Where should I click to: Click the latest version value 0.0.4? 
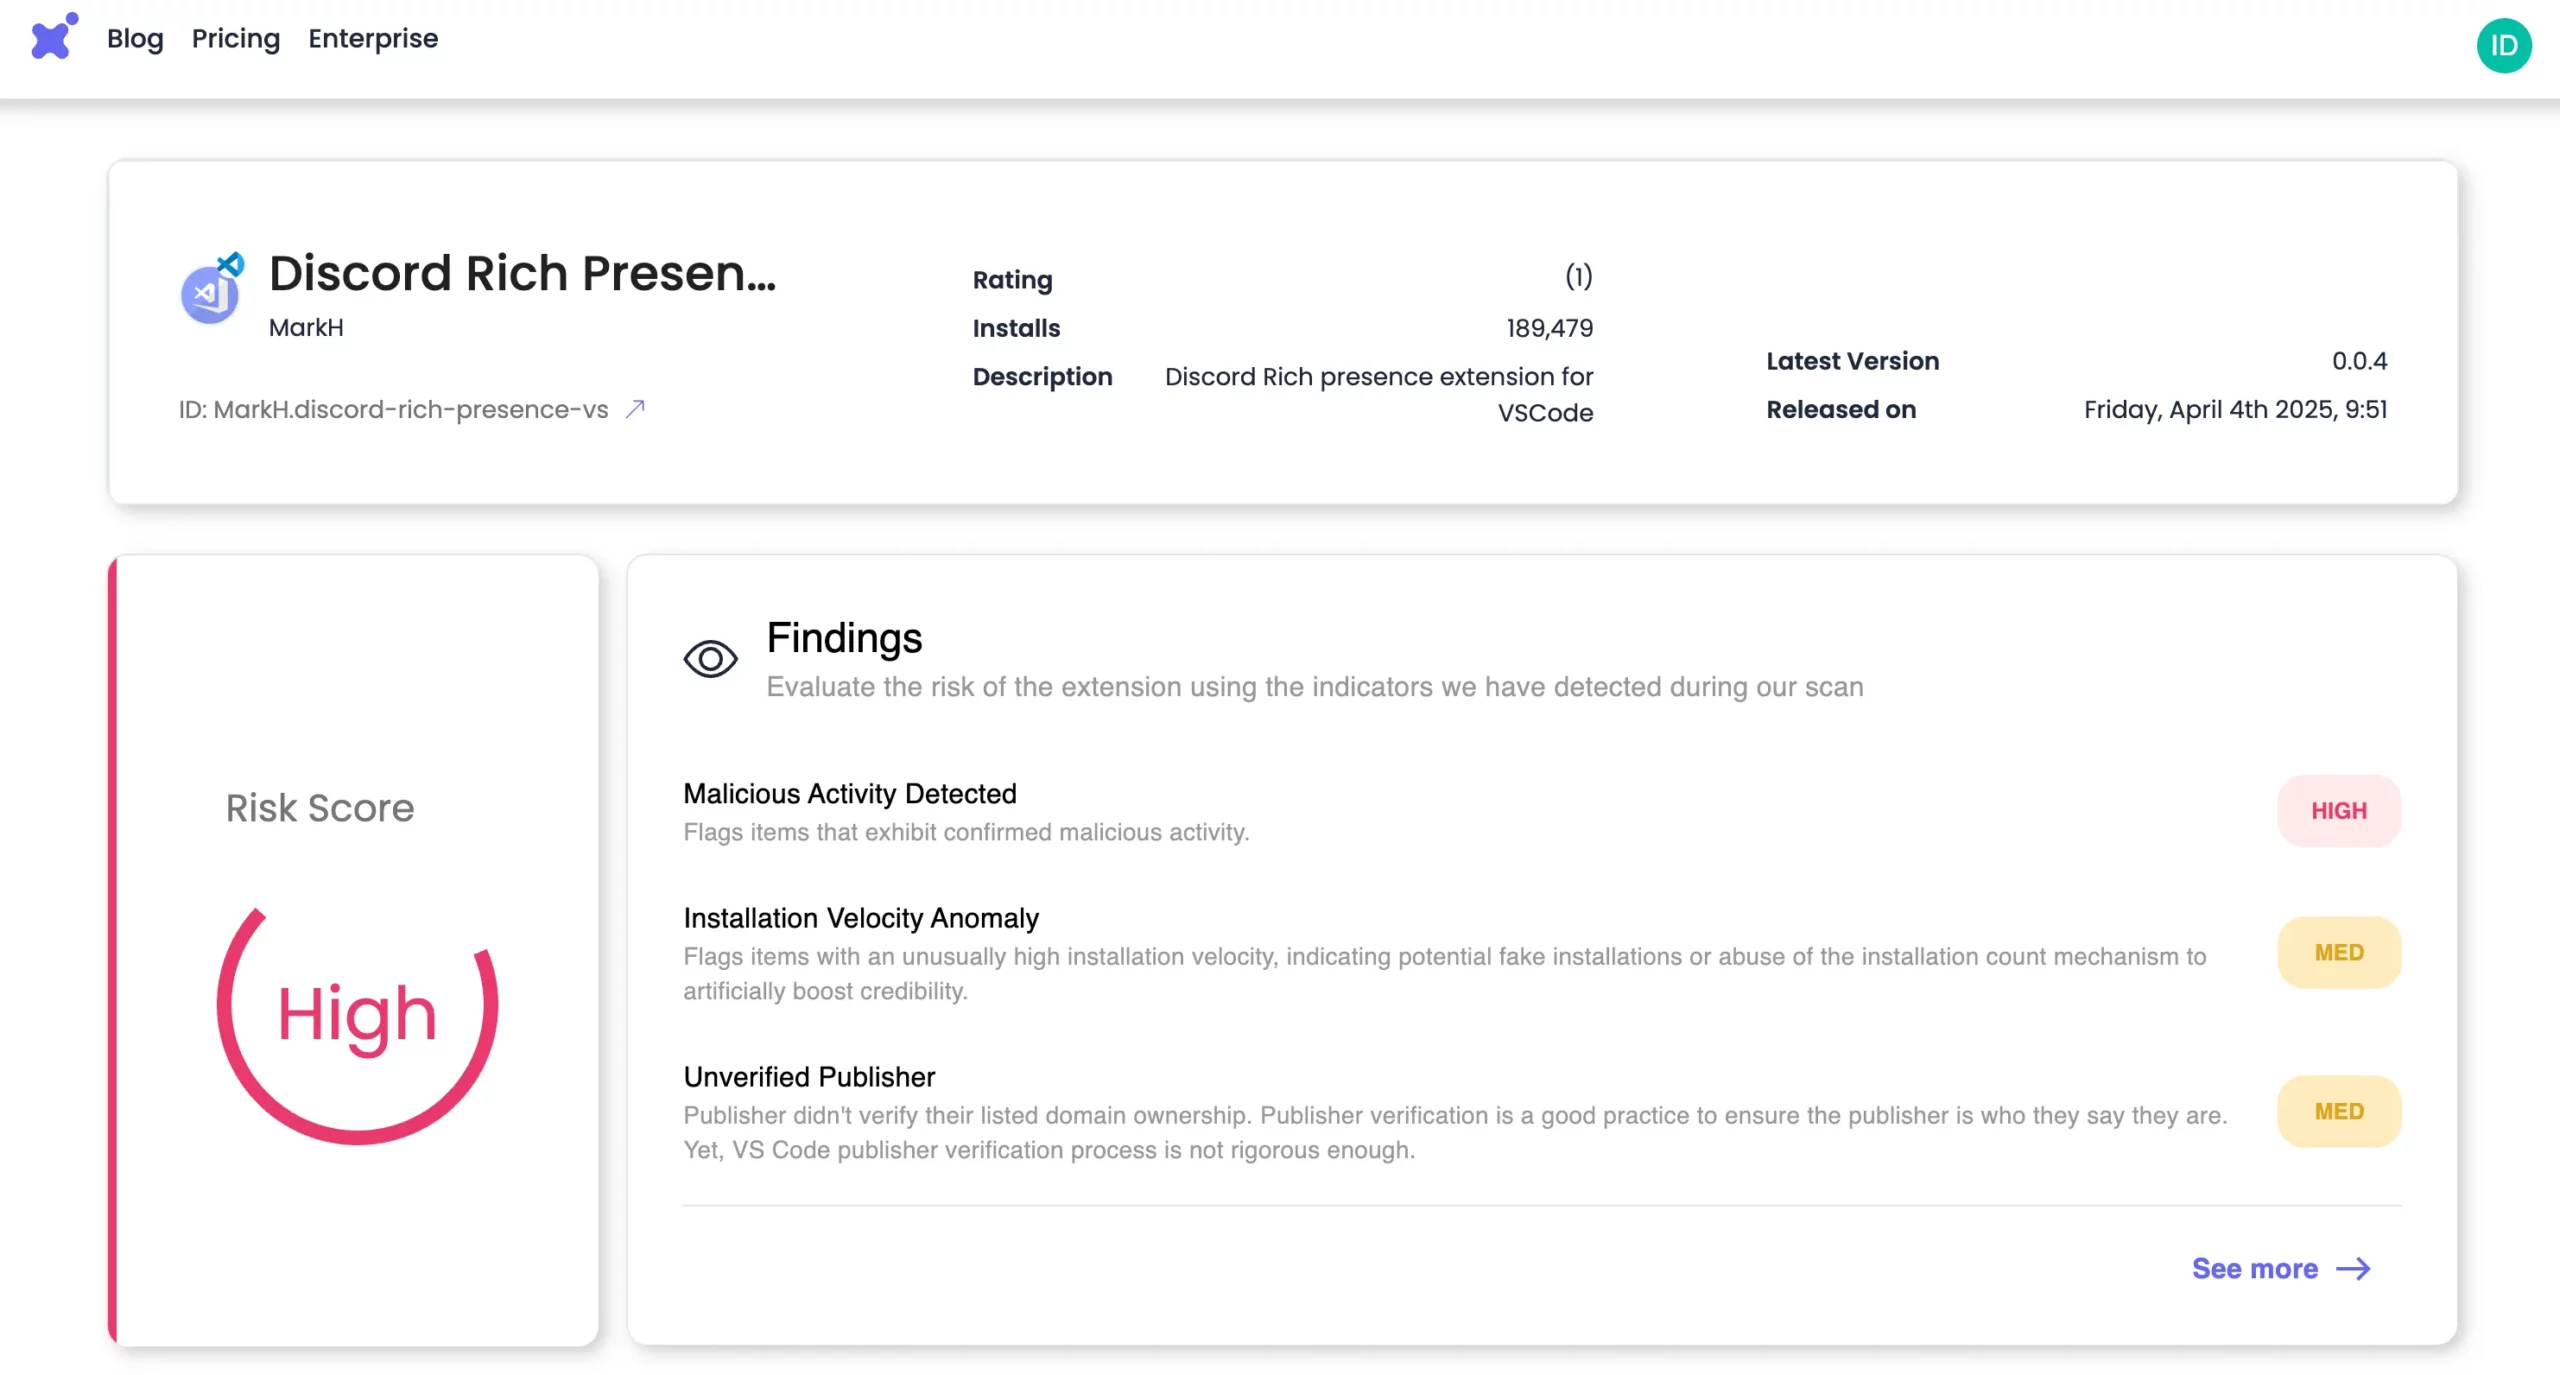tap(2360, 361)
